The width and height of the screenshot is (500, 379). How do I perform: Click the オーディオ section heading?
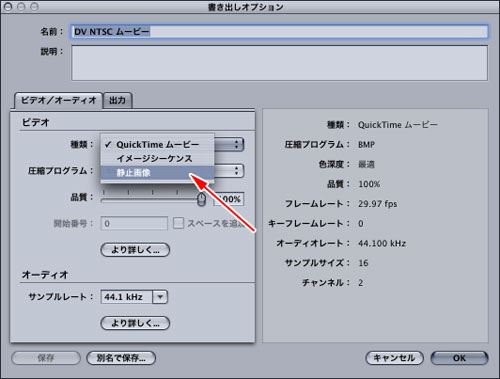click(x=45, y=275)
